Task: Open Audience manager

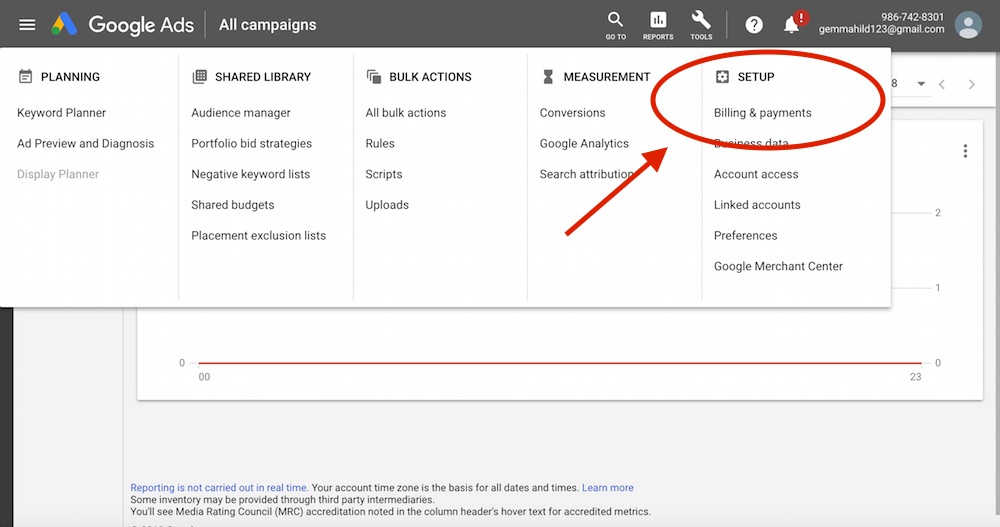Action: click(240, 113)
